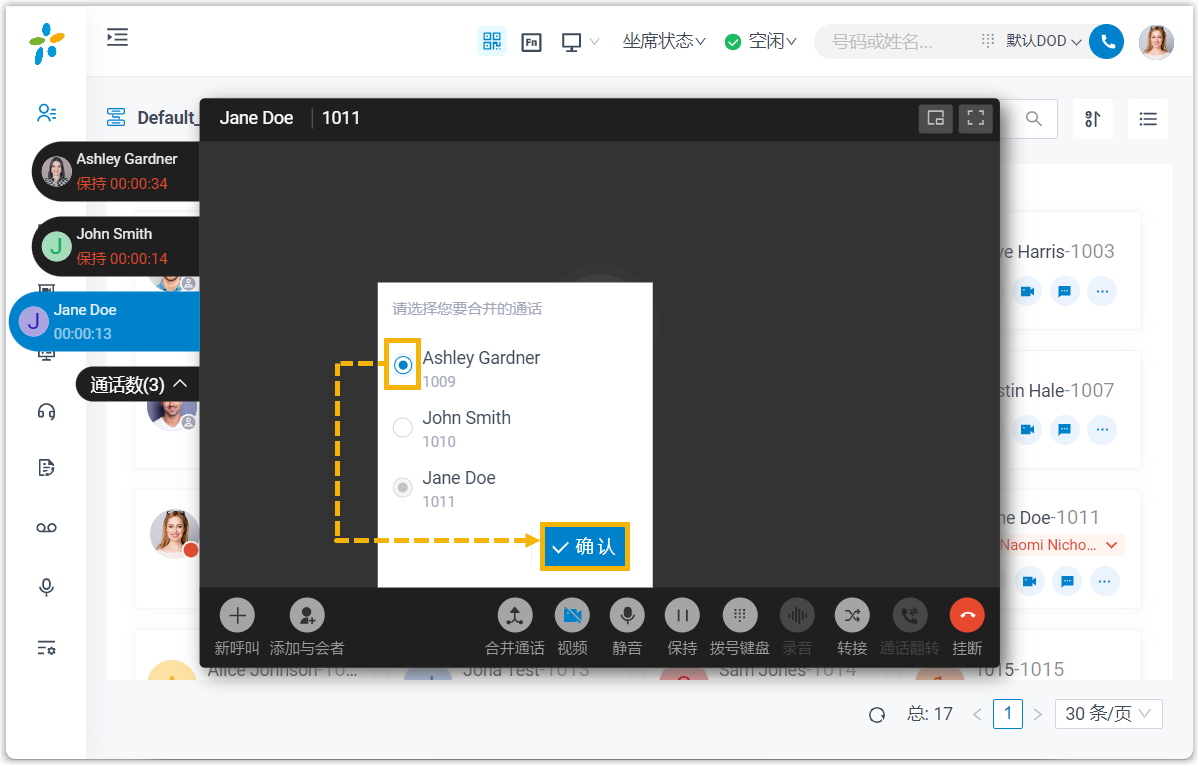The image size is (1199, 766).
Task: Switch to the held John Smith call
Action: pyautogui.click(x=115, y=246)
